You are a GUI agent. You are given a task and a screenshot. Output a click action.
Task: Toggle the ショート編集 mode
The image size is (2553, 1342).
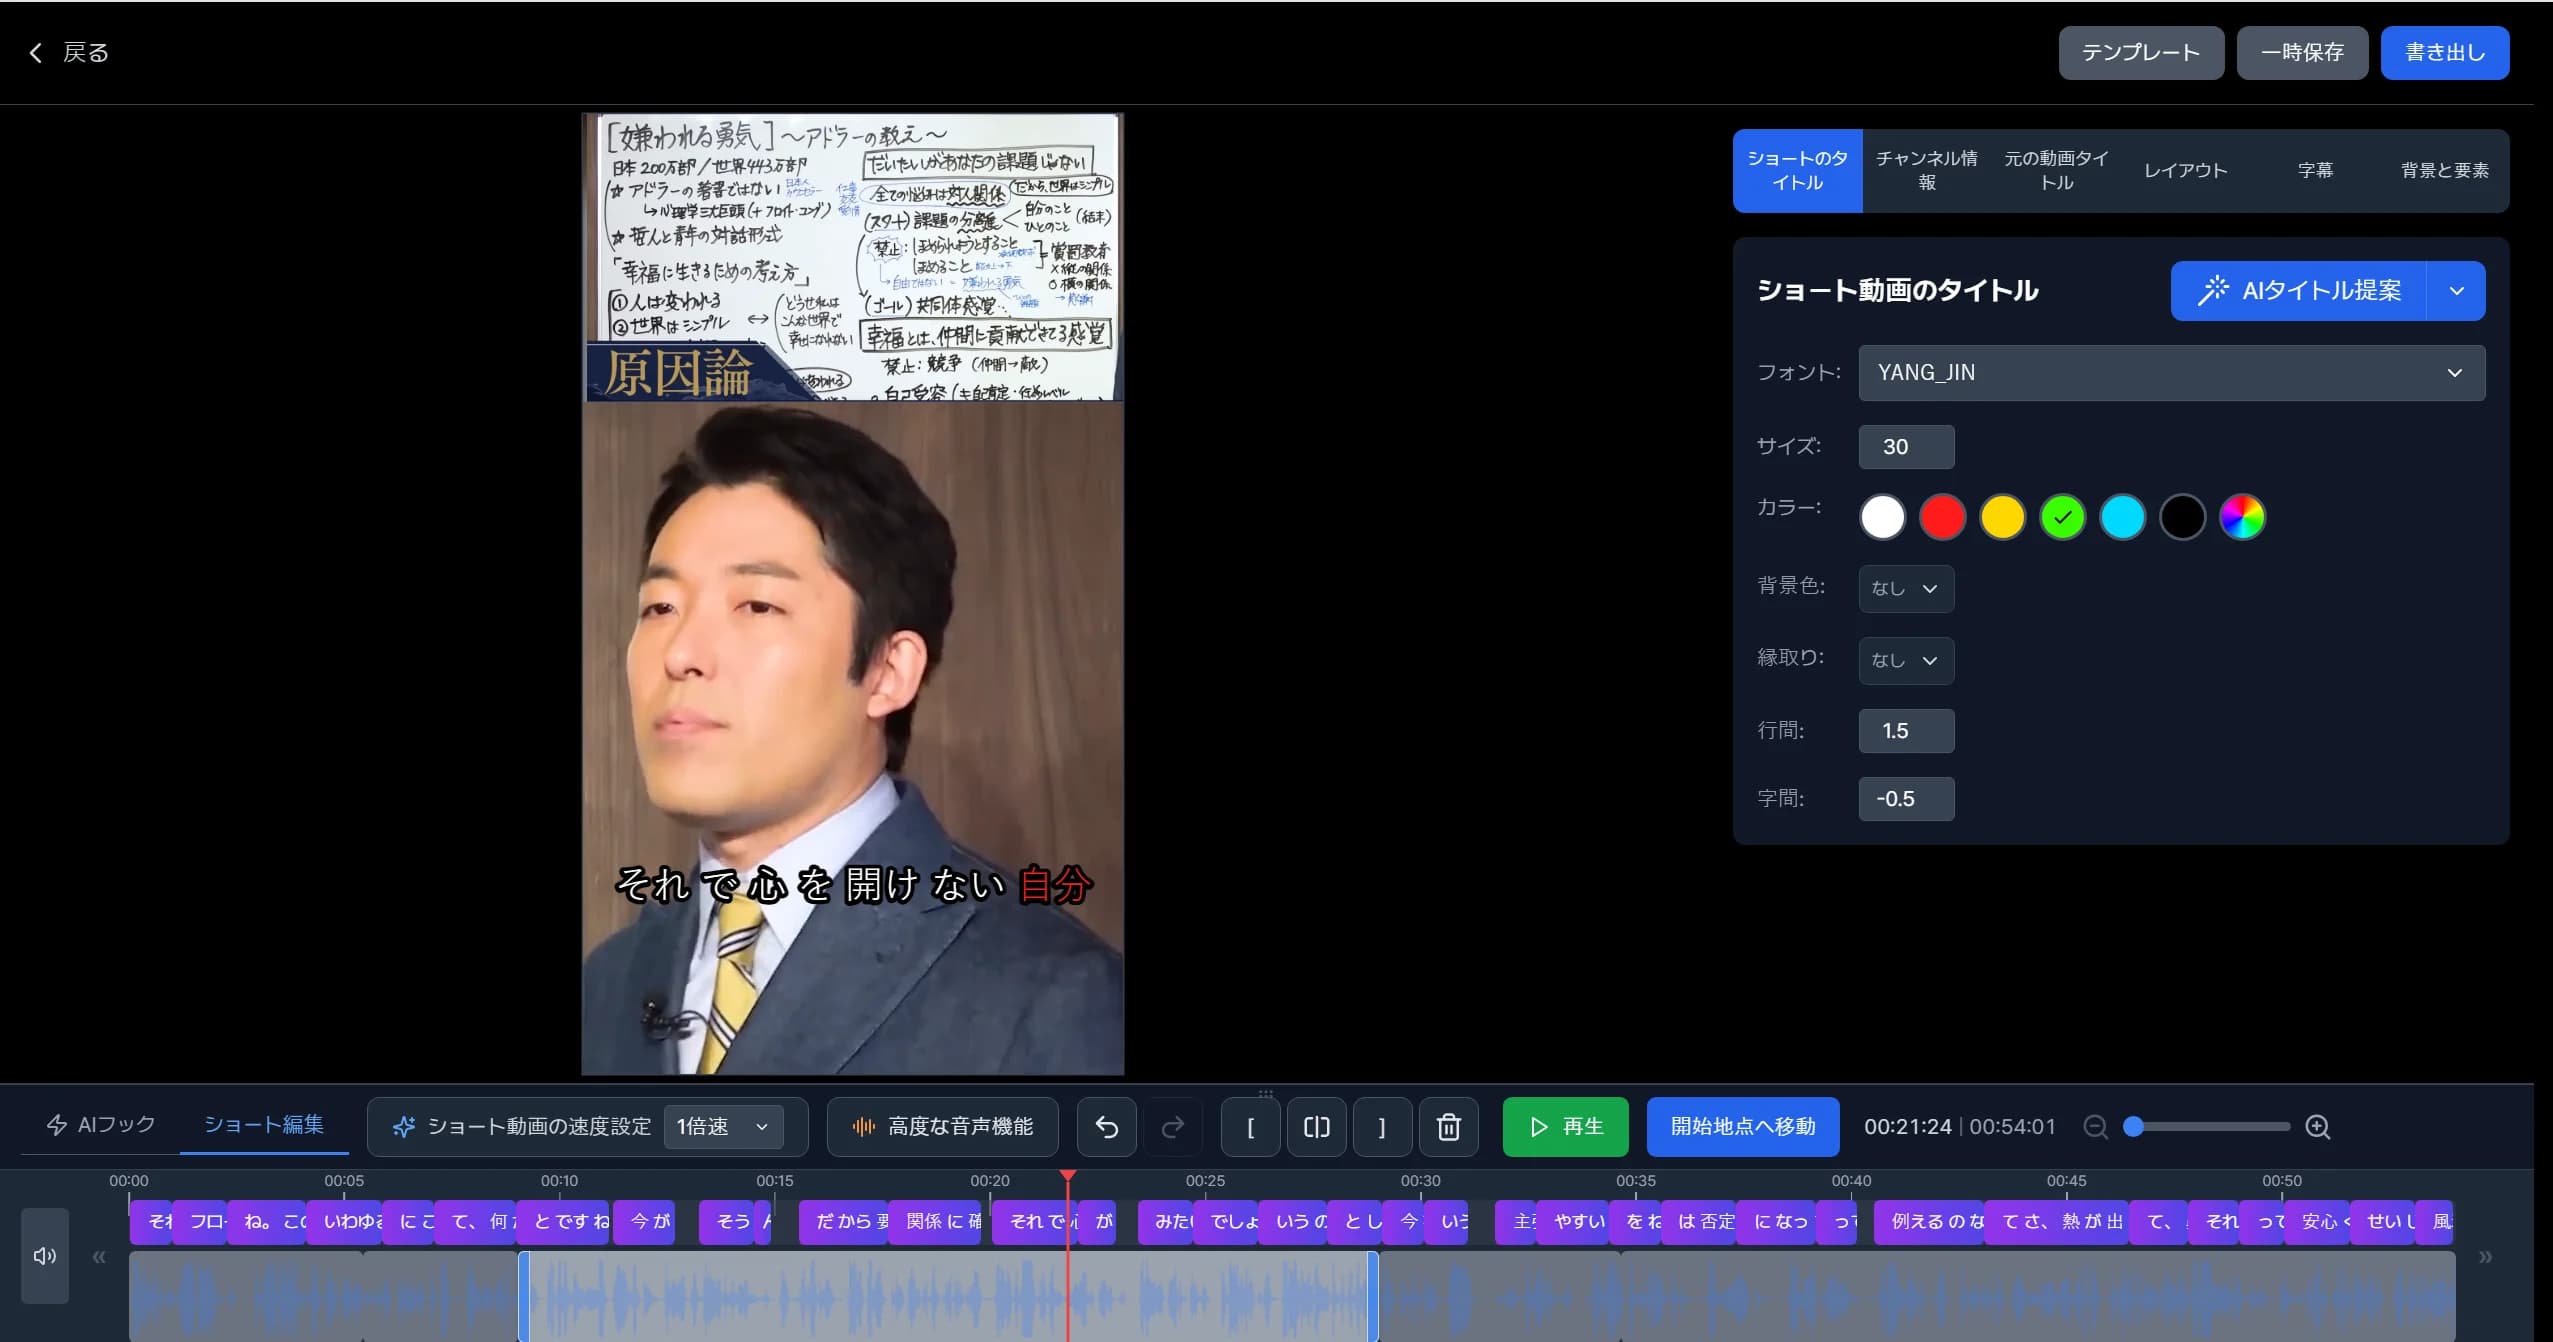pyautogui.click(x=263, y=1124)
